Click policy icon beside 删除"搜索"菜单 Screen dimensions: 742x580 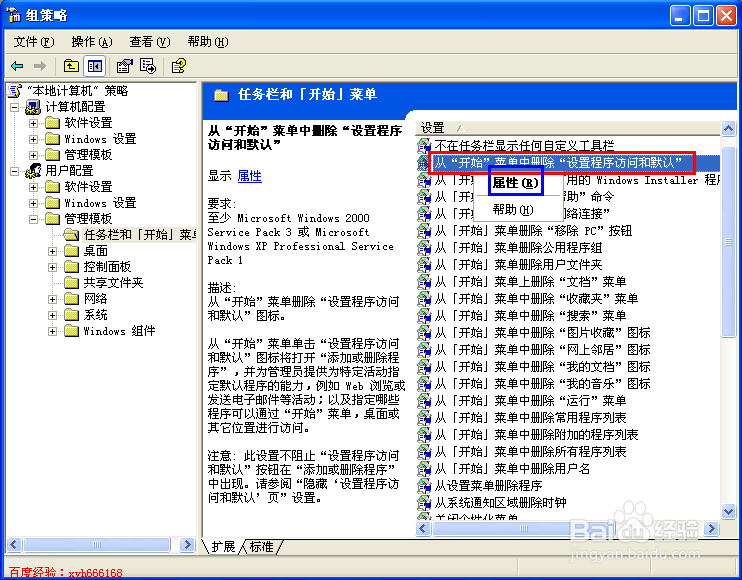[424, 316]
